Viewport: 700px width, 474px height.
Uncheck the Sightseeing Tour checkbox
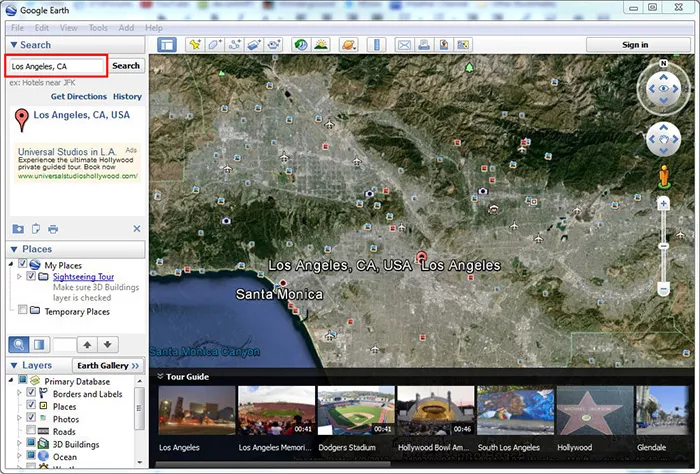point(31,276)
